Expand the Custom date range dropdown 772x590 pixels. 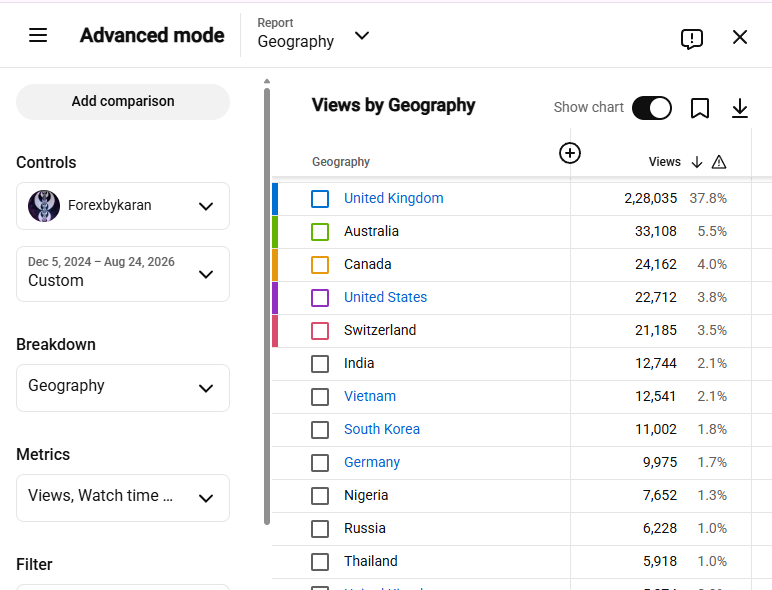click(x=123, y=274)
